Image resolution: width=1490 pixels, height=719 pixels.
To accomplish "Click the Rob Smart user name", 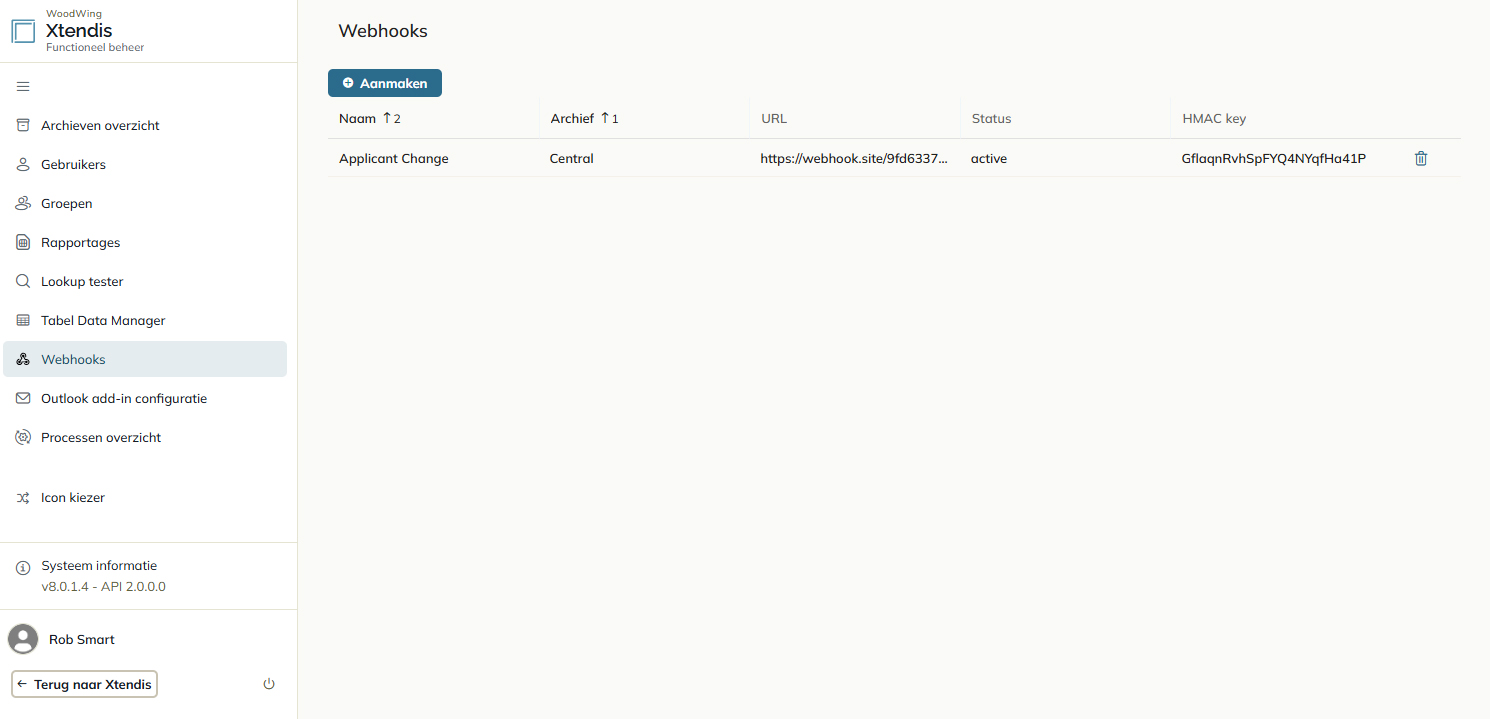I will [82, 639].
